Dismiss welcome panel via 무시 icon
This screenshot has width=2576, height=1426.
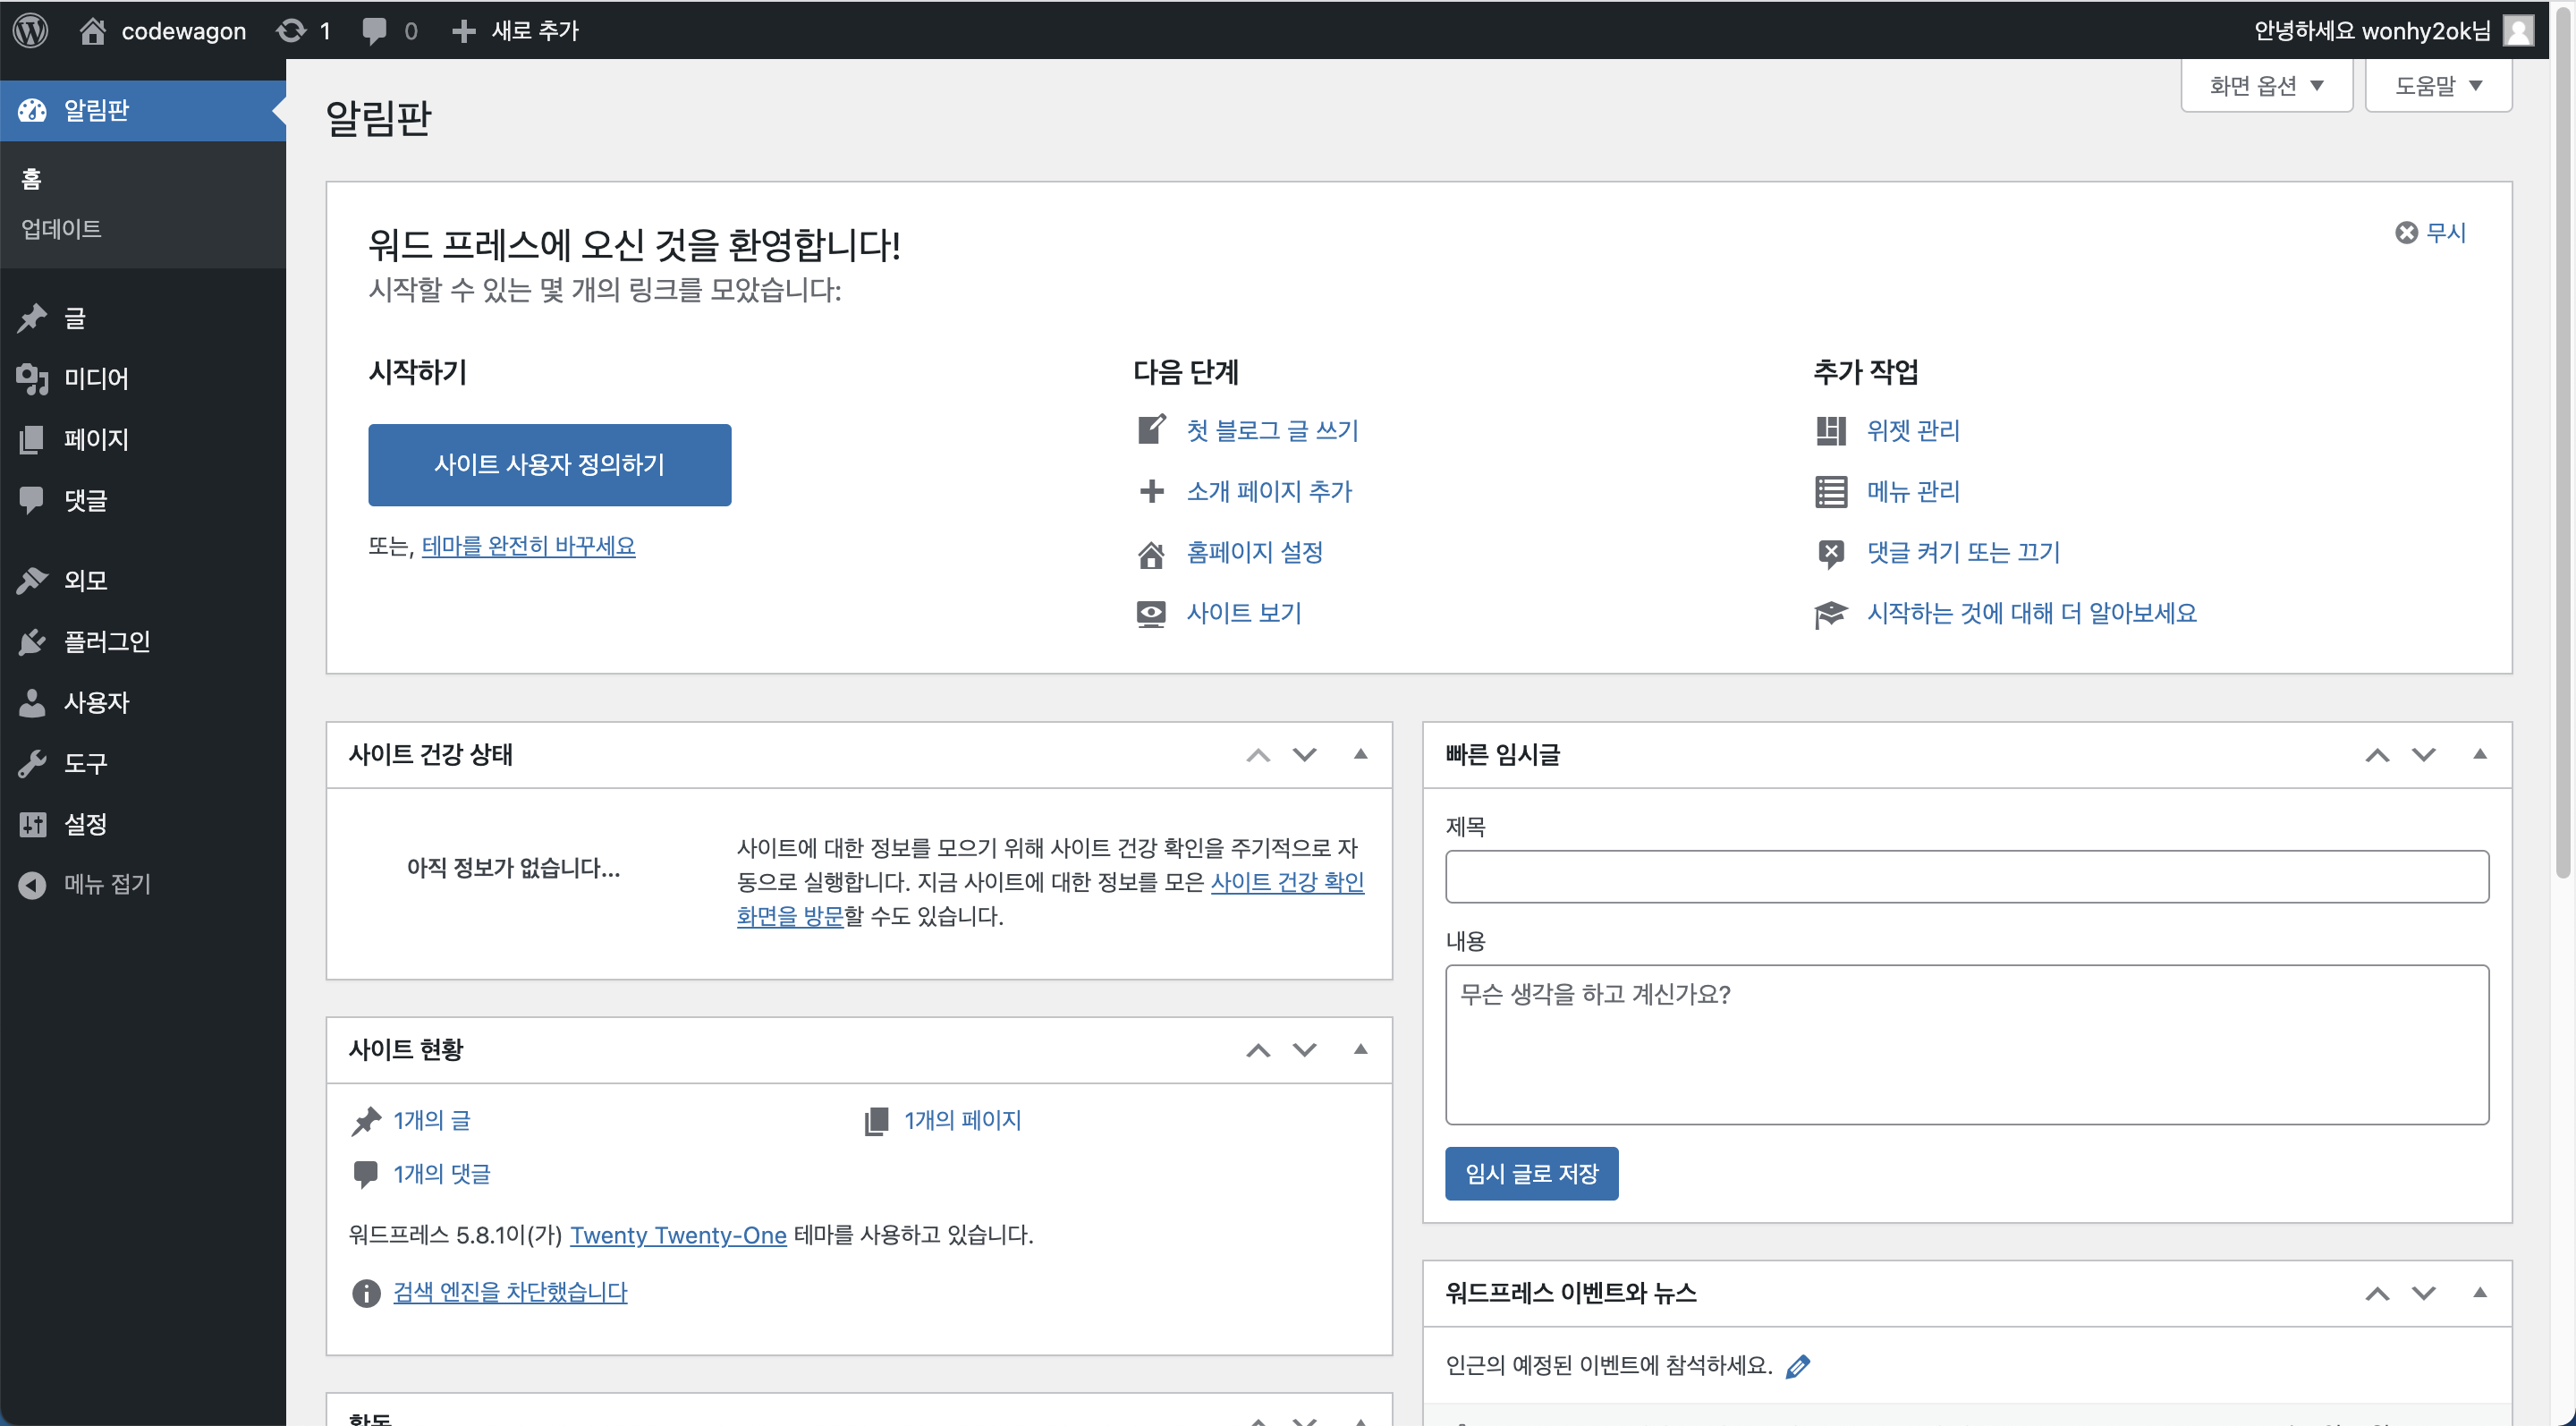pos(2407,233)
